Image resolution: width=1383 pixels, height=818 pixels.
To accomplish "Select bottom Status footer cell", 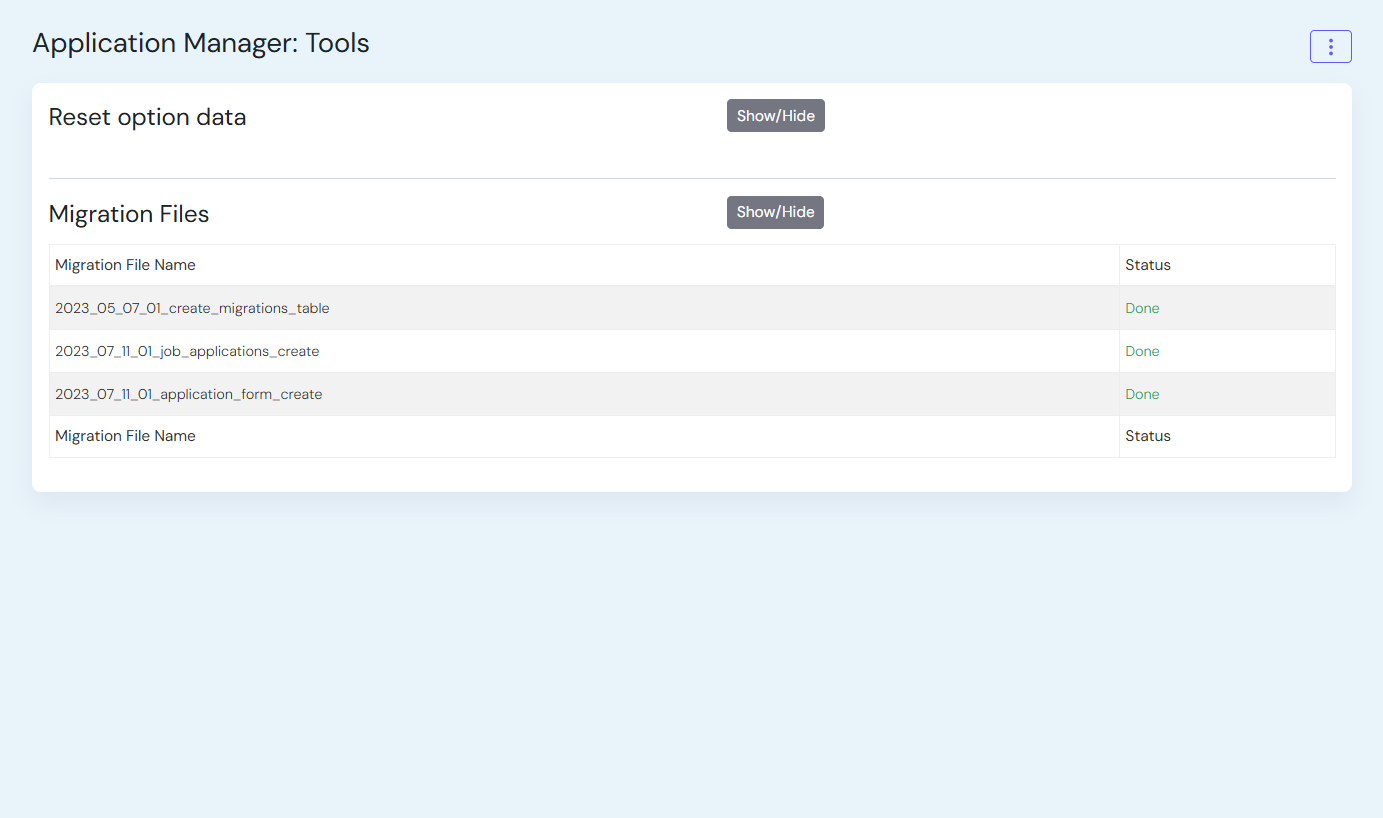I will coord(1147,436).
